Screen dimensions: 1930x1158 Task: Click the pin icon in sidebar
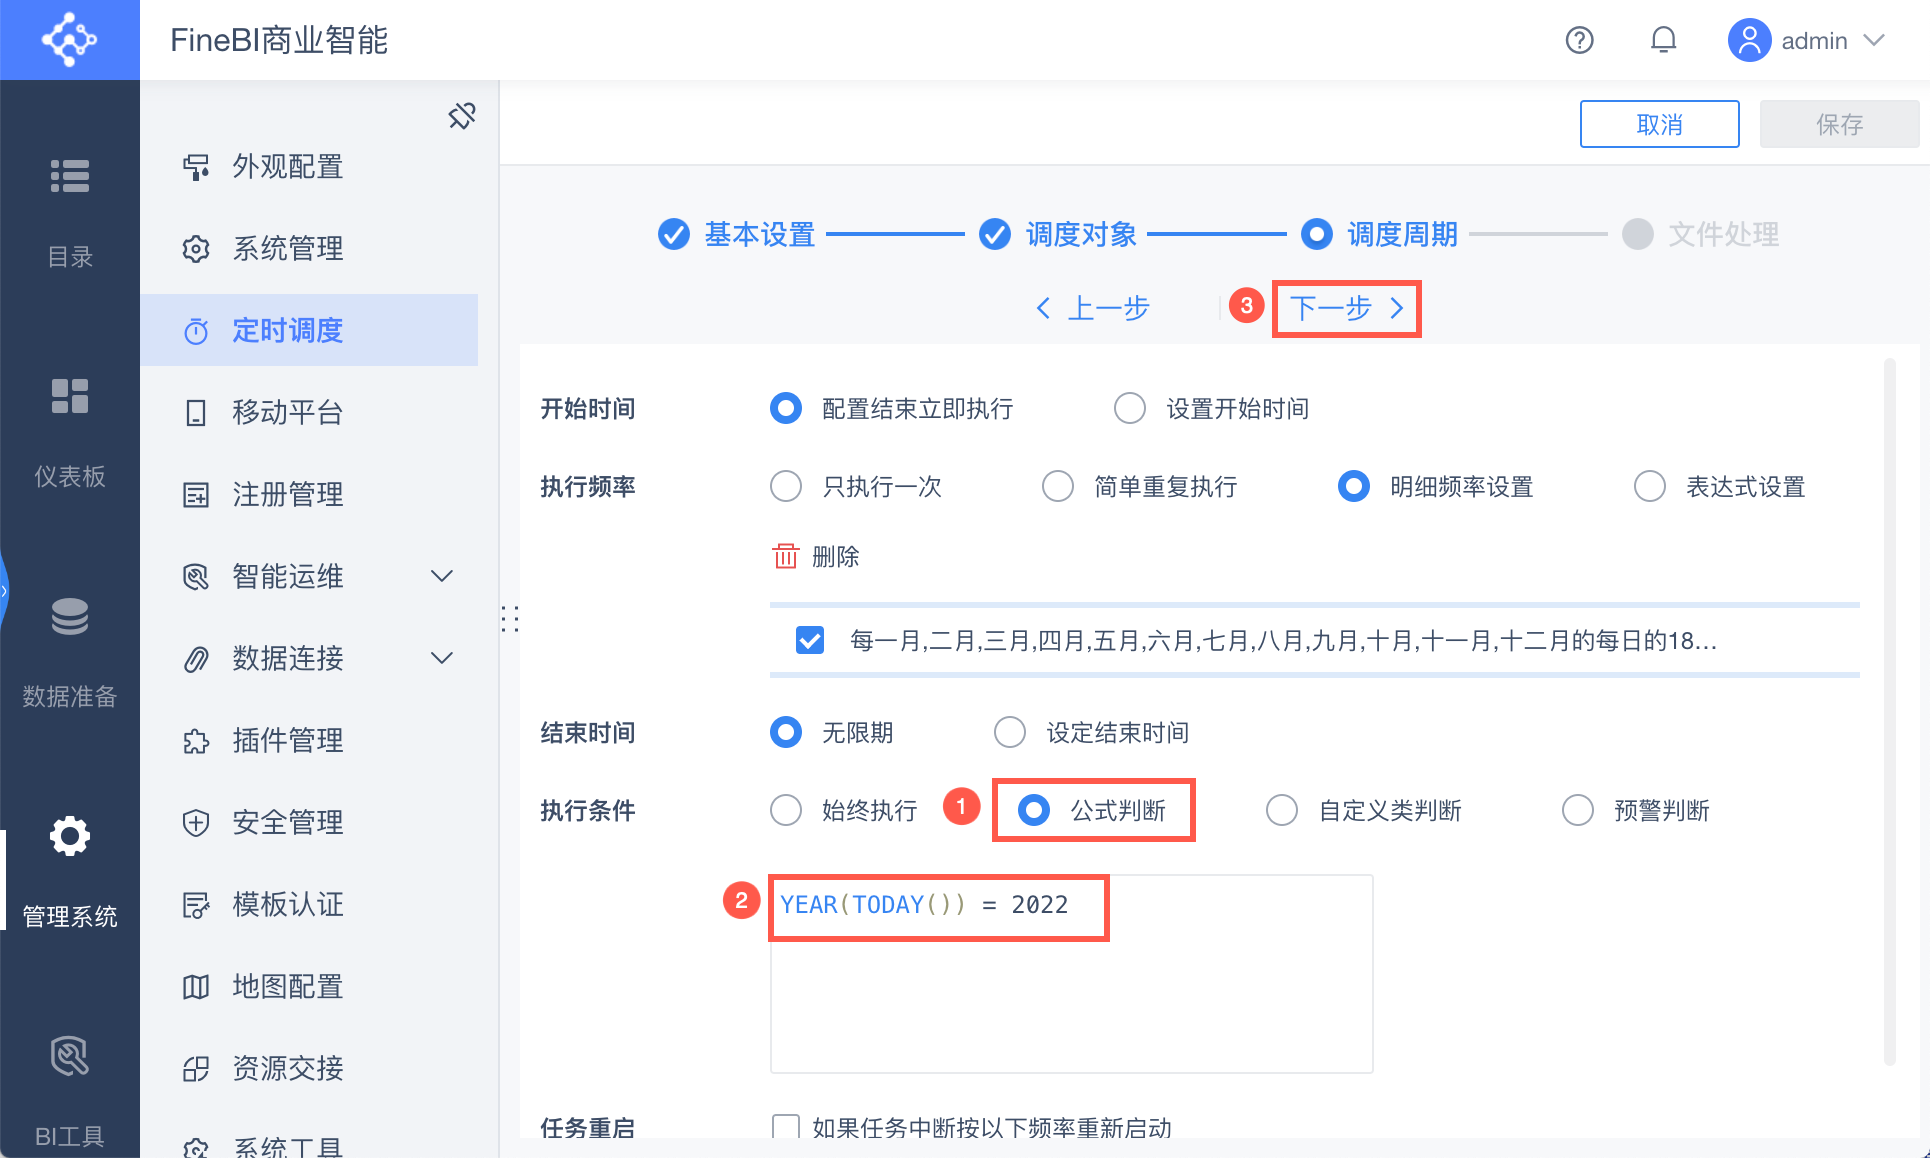(462, 116)
